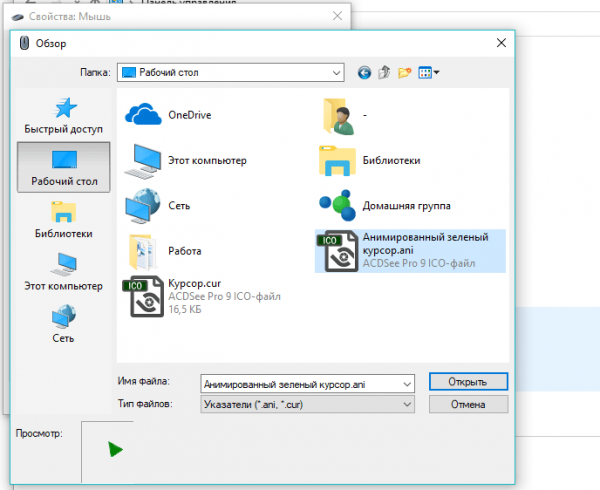Select Рабочий стол in the places sidebar
The width and height of the screenshot is (600, 490).
pos(64,167)
